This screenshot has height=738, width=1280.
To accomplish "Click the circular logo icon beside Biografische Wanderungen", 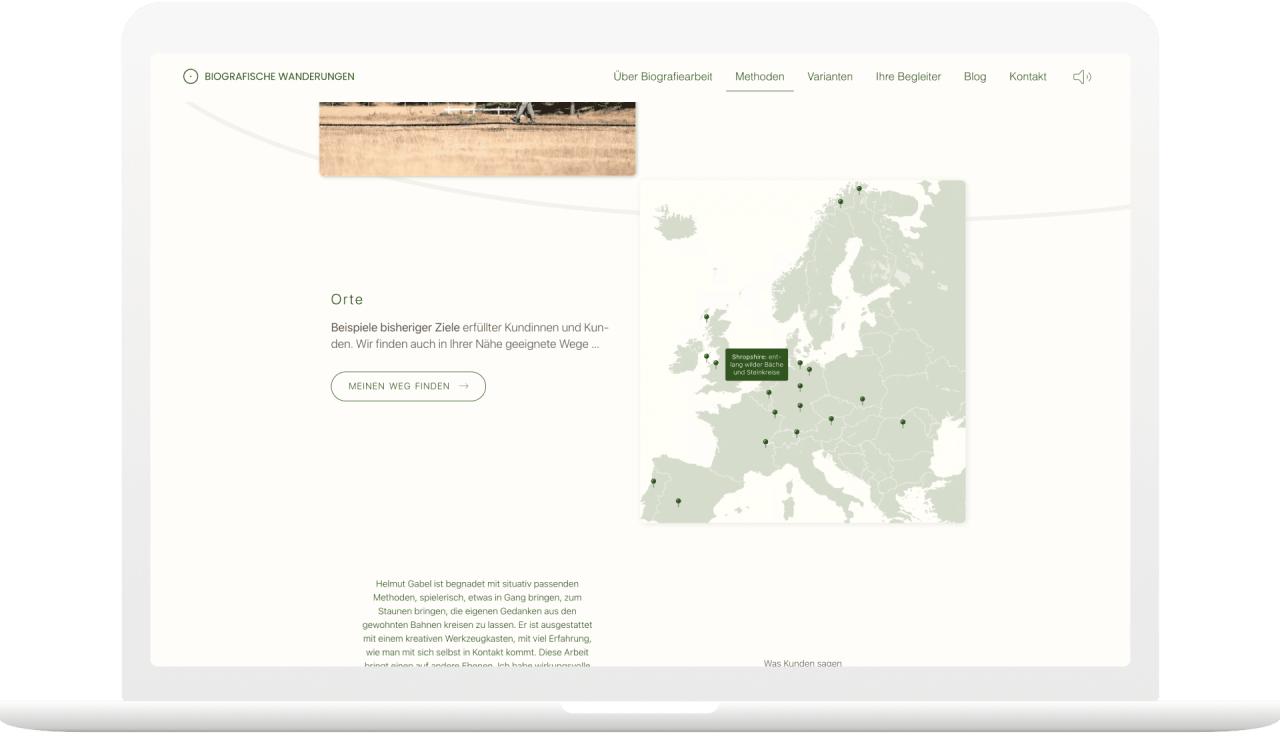I will pos(190,76).
